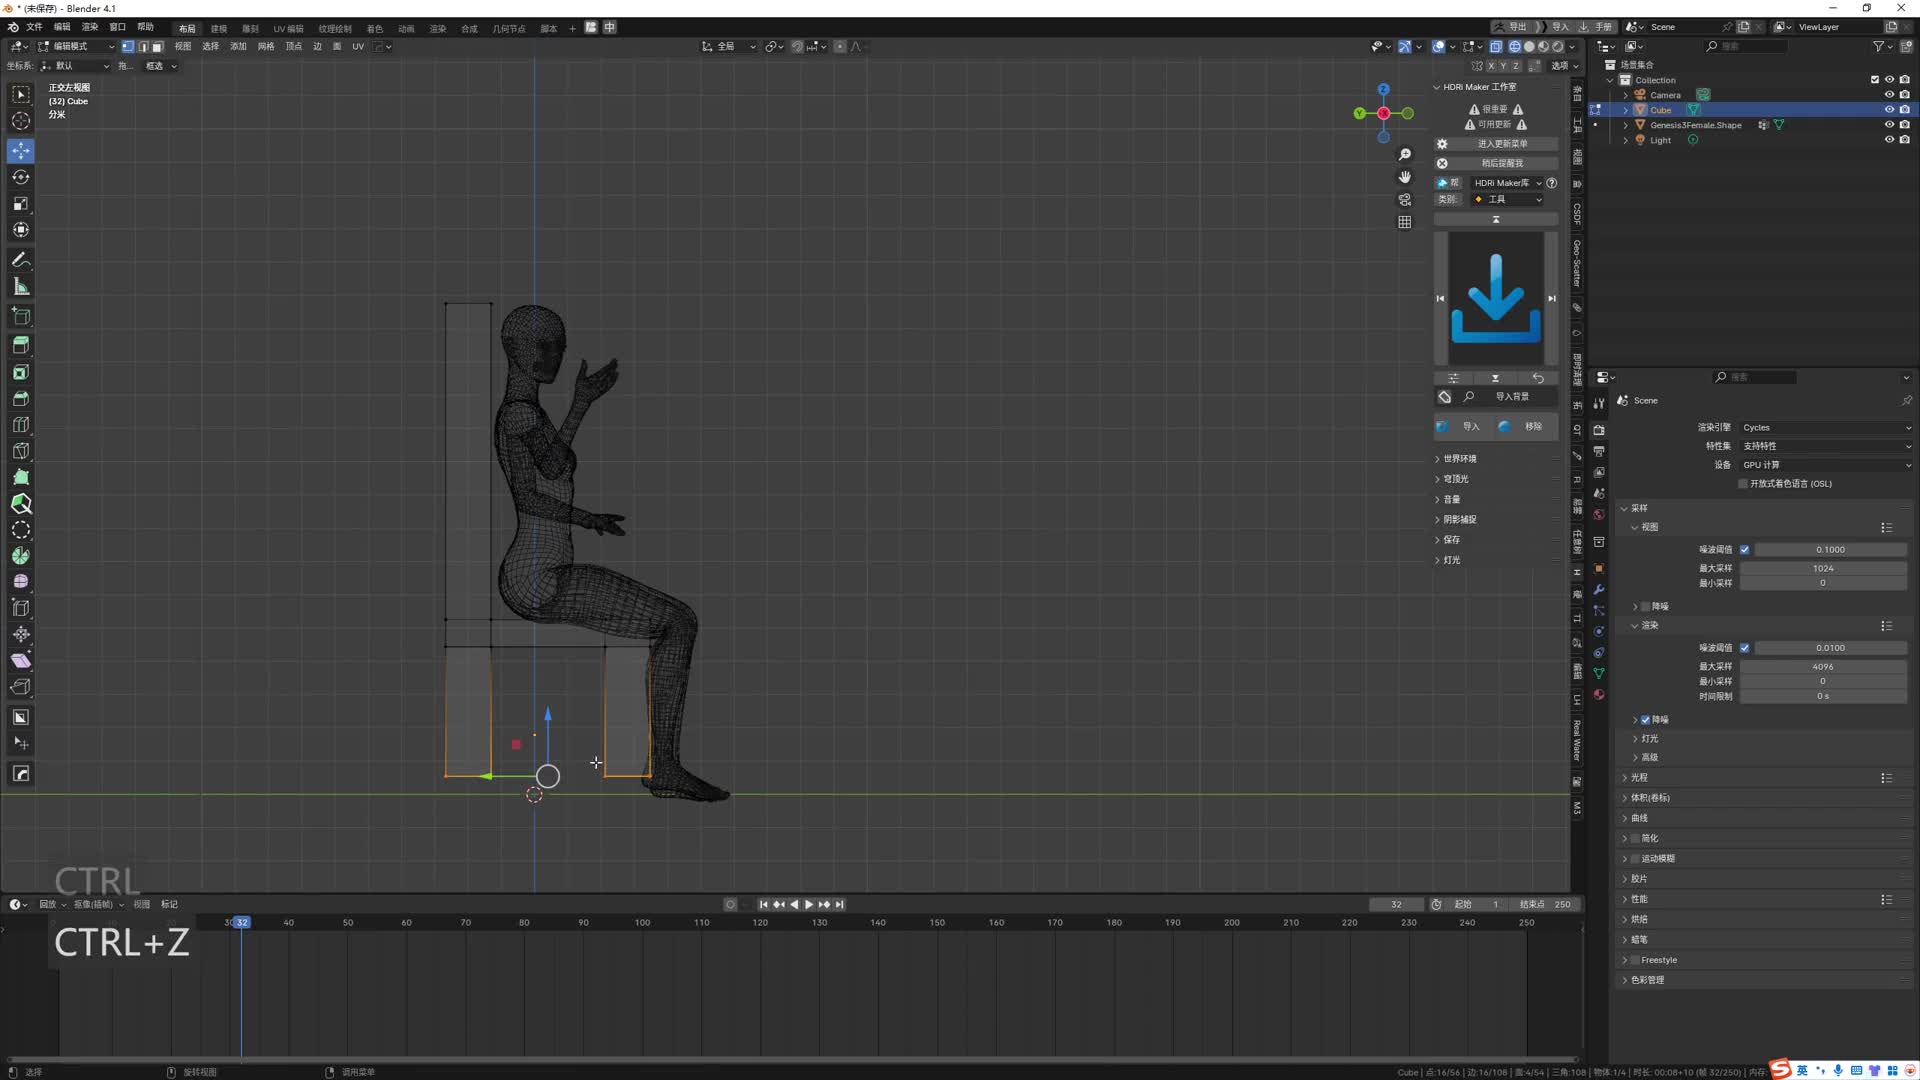Disable viewport noise threshold checkbox
1920x1080 pixels.
click(1745, 550)
